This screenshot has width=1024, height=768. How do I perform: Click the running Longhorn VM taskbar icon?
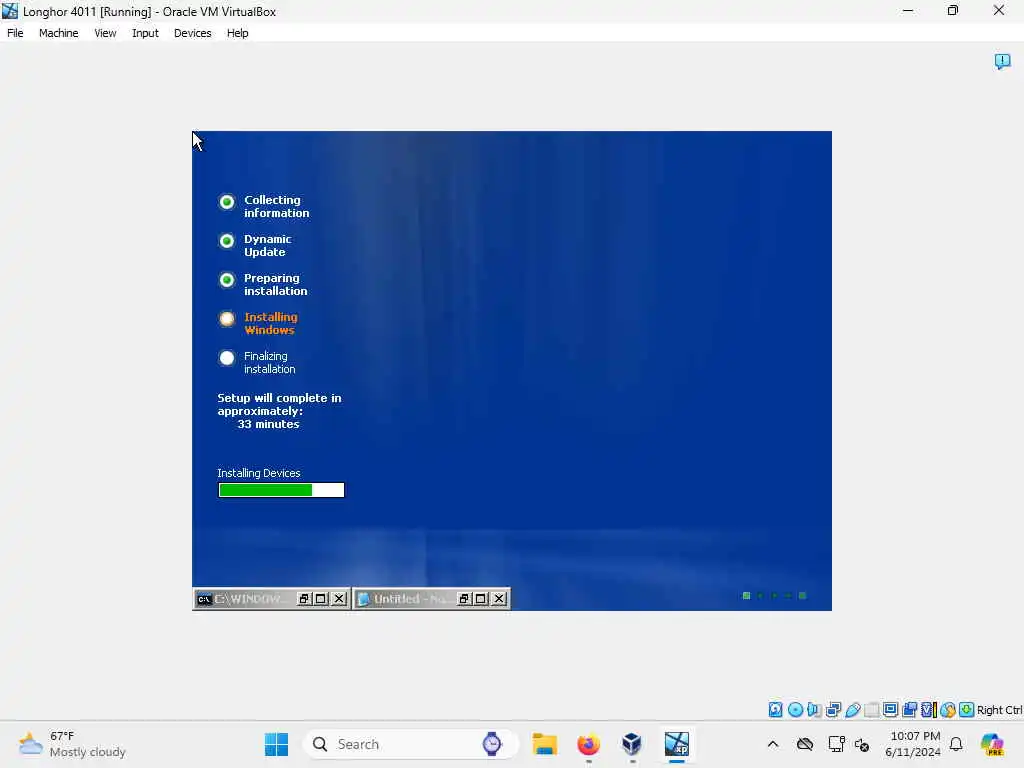pyautogui.click(x=677, y=744)
